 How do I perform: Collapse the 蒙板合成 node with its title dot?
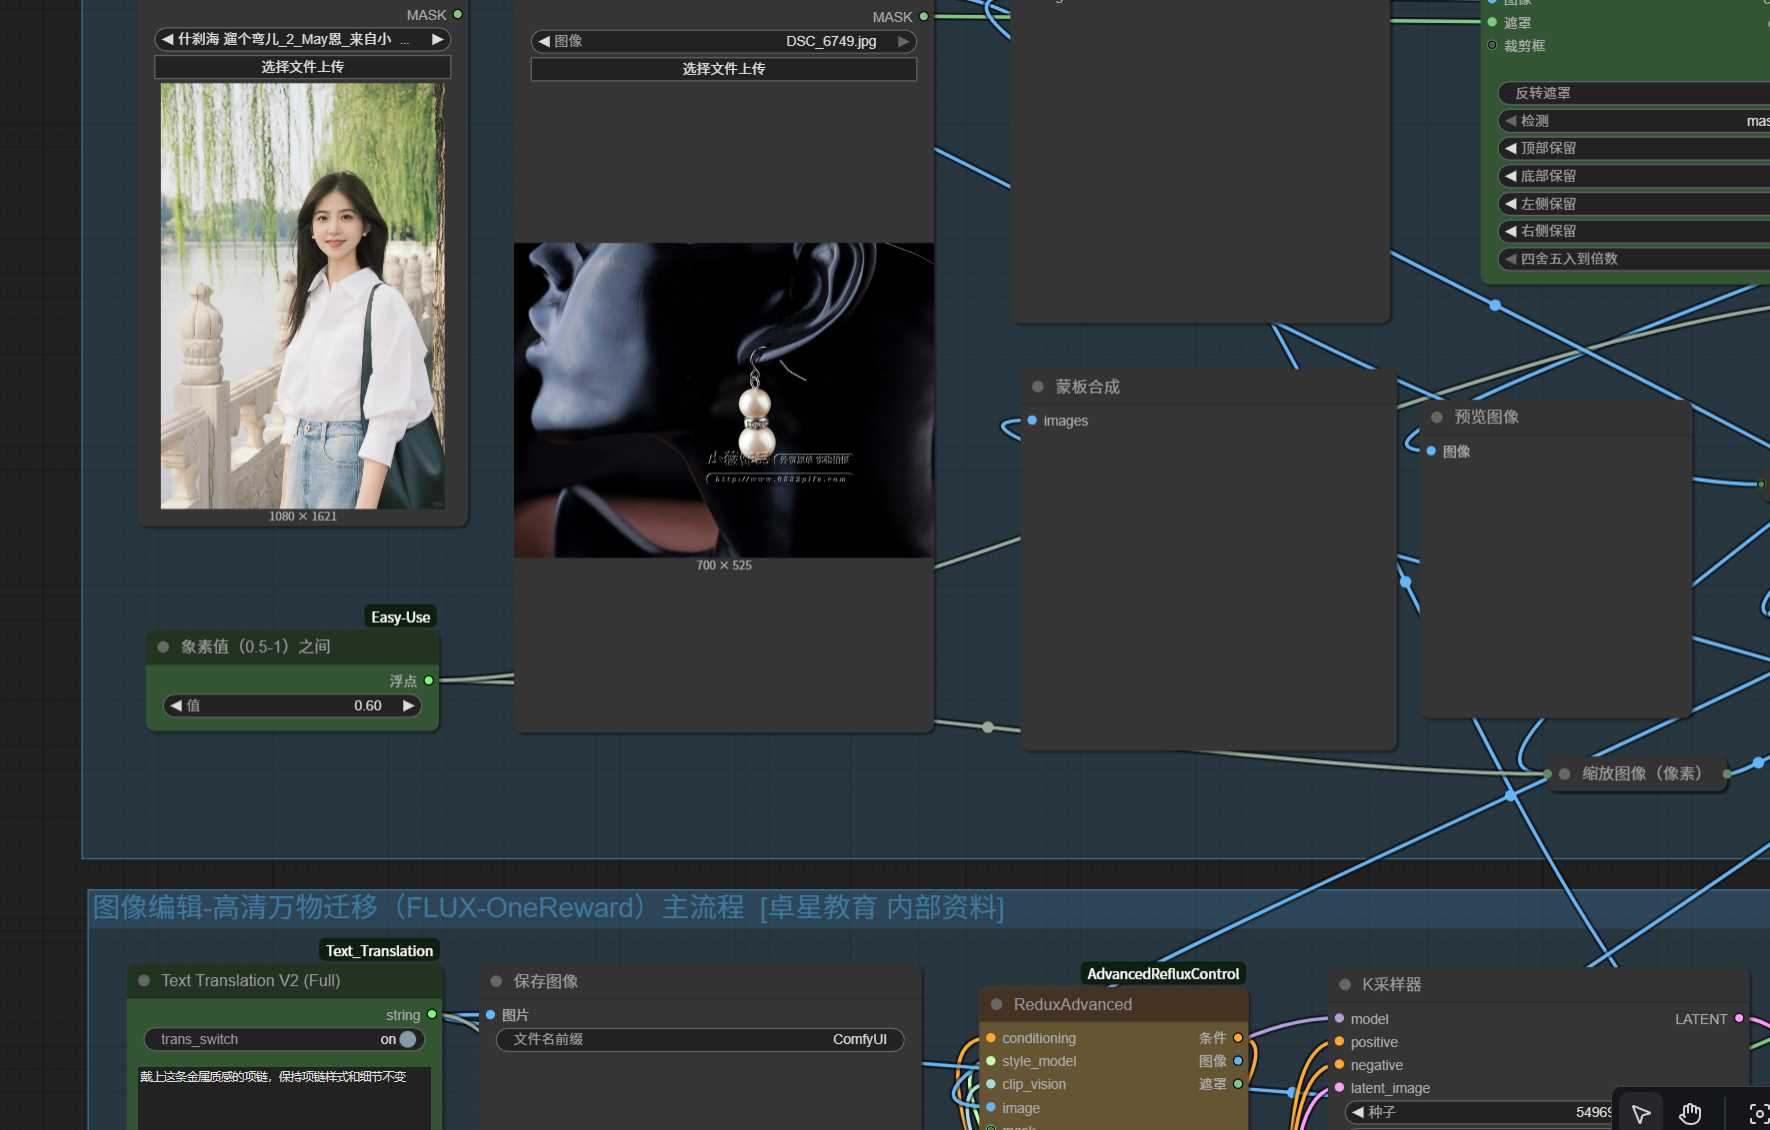[x=1038, y=387]
